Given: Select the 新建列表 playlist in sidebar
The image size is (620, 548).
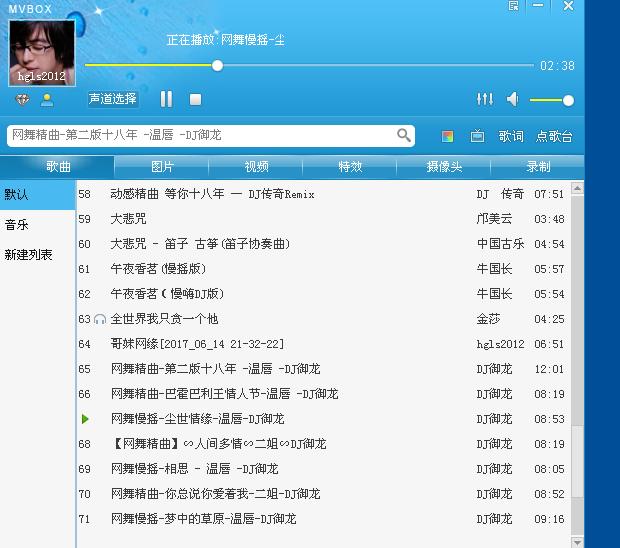Looking at the screenshot, I should point(29,255).
